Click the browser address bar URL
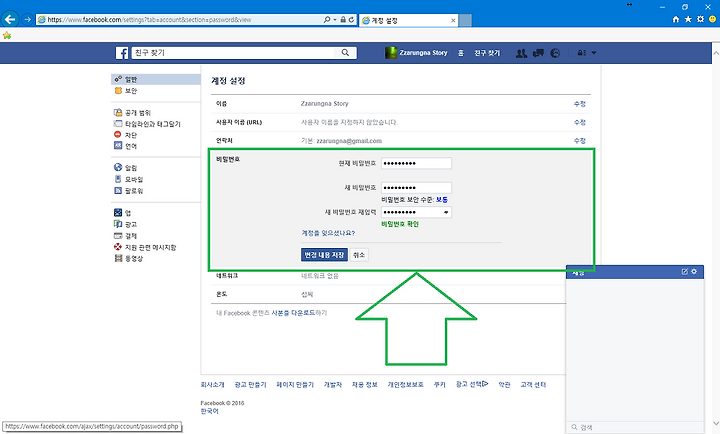This screenshot has width=720, height=434. tap(149, 20)
